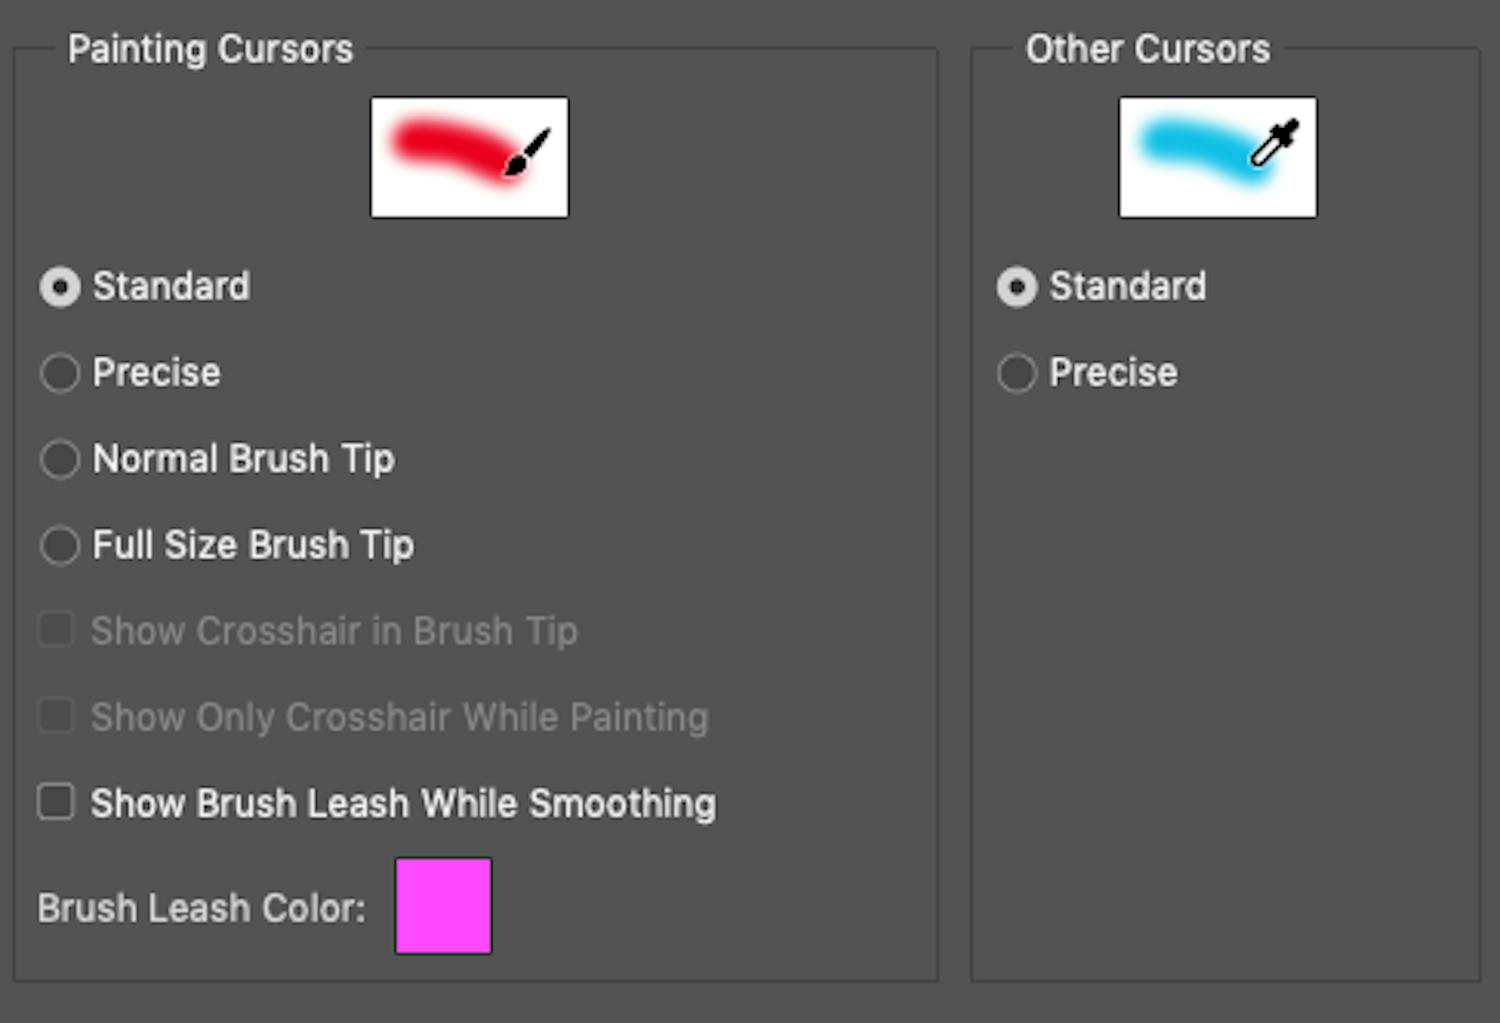The height and width of the screenshot is (1023, 1500).
Task: Click the blue eyedropper cursor preview
Action: click(1216, 157)
